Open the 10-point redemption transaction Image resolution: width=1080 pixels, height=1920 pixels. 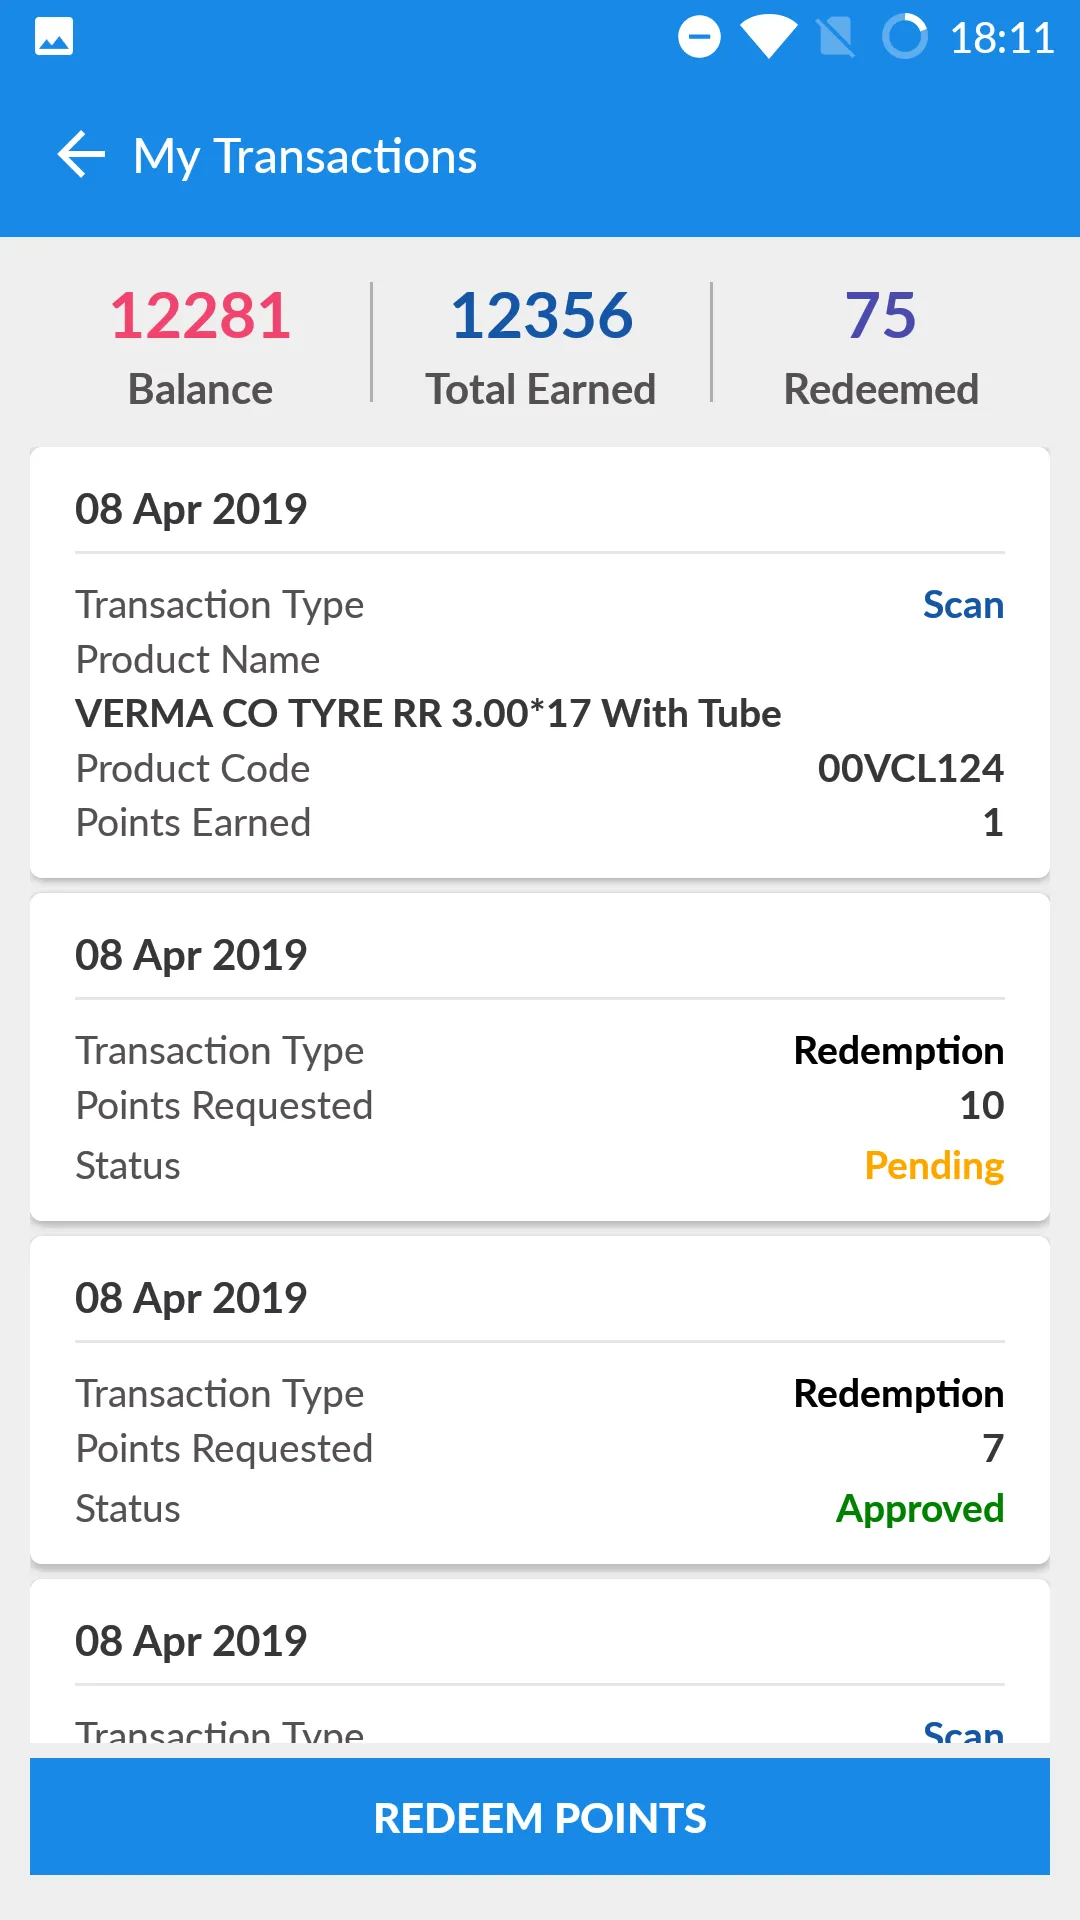tap(540, 1057)
